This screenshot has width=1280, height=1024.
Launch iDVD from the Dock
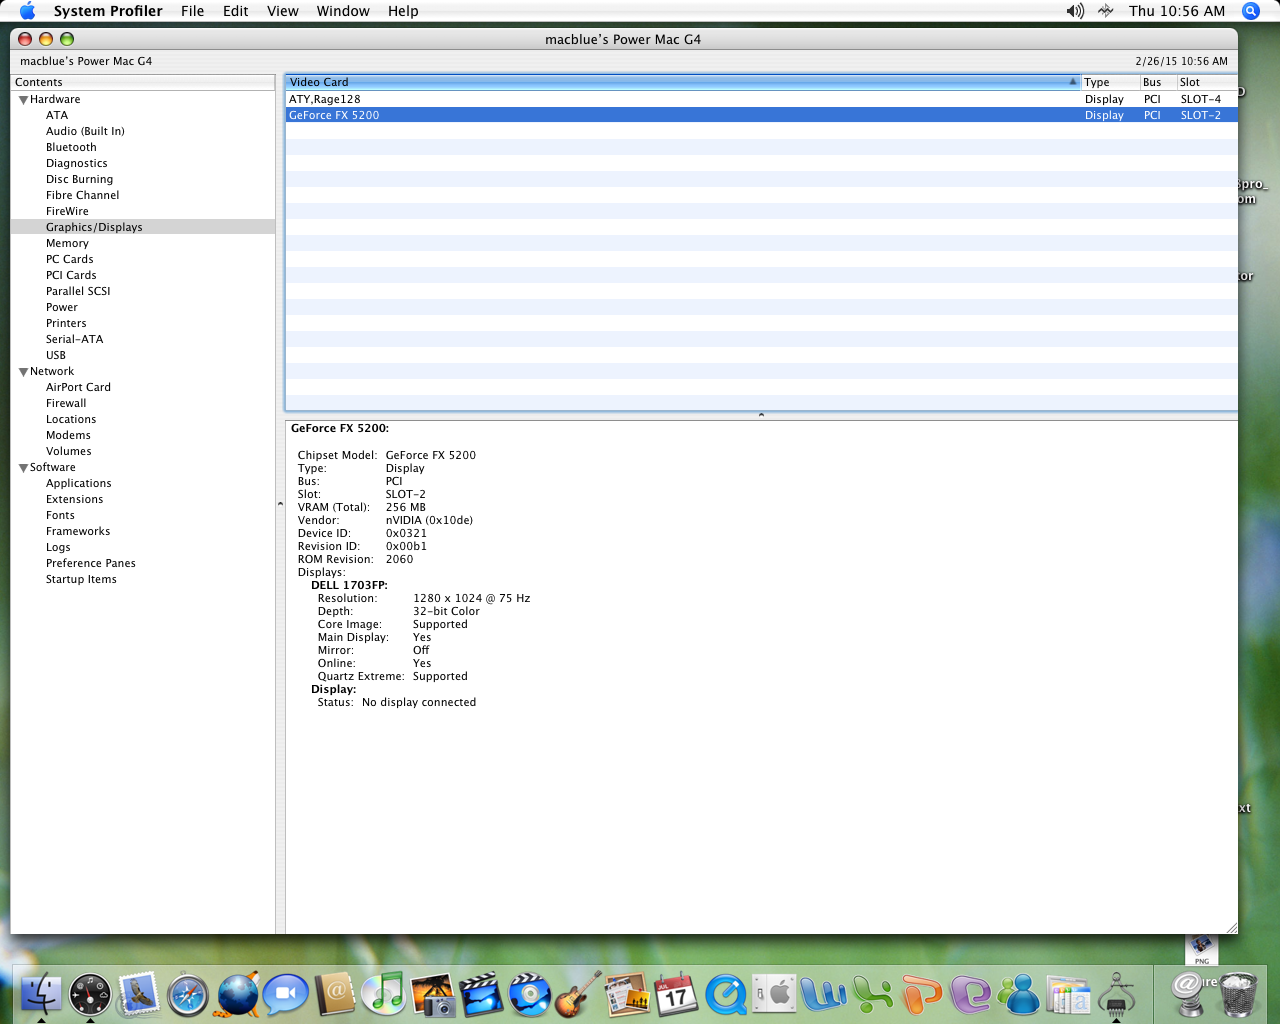pos(530,994)
